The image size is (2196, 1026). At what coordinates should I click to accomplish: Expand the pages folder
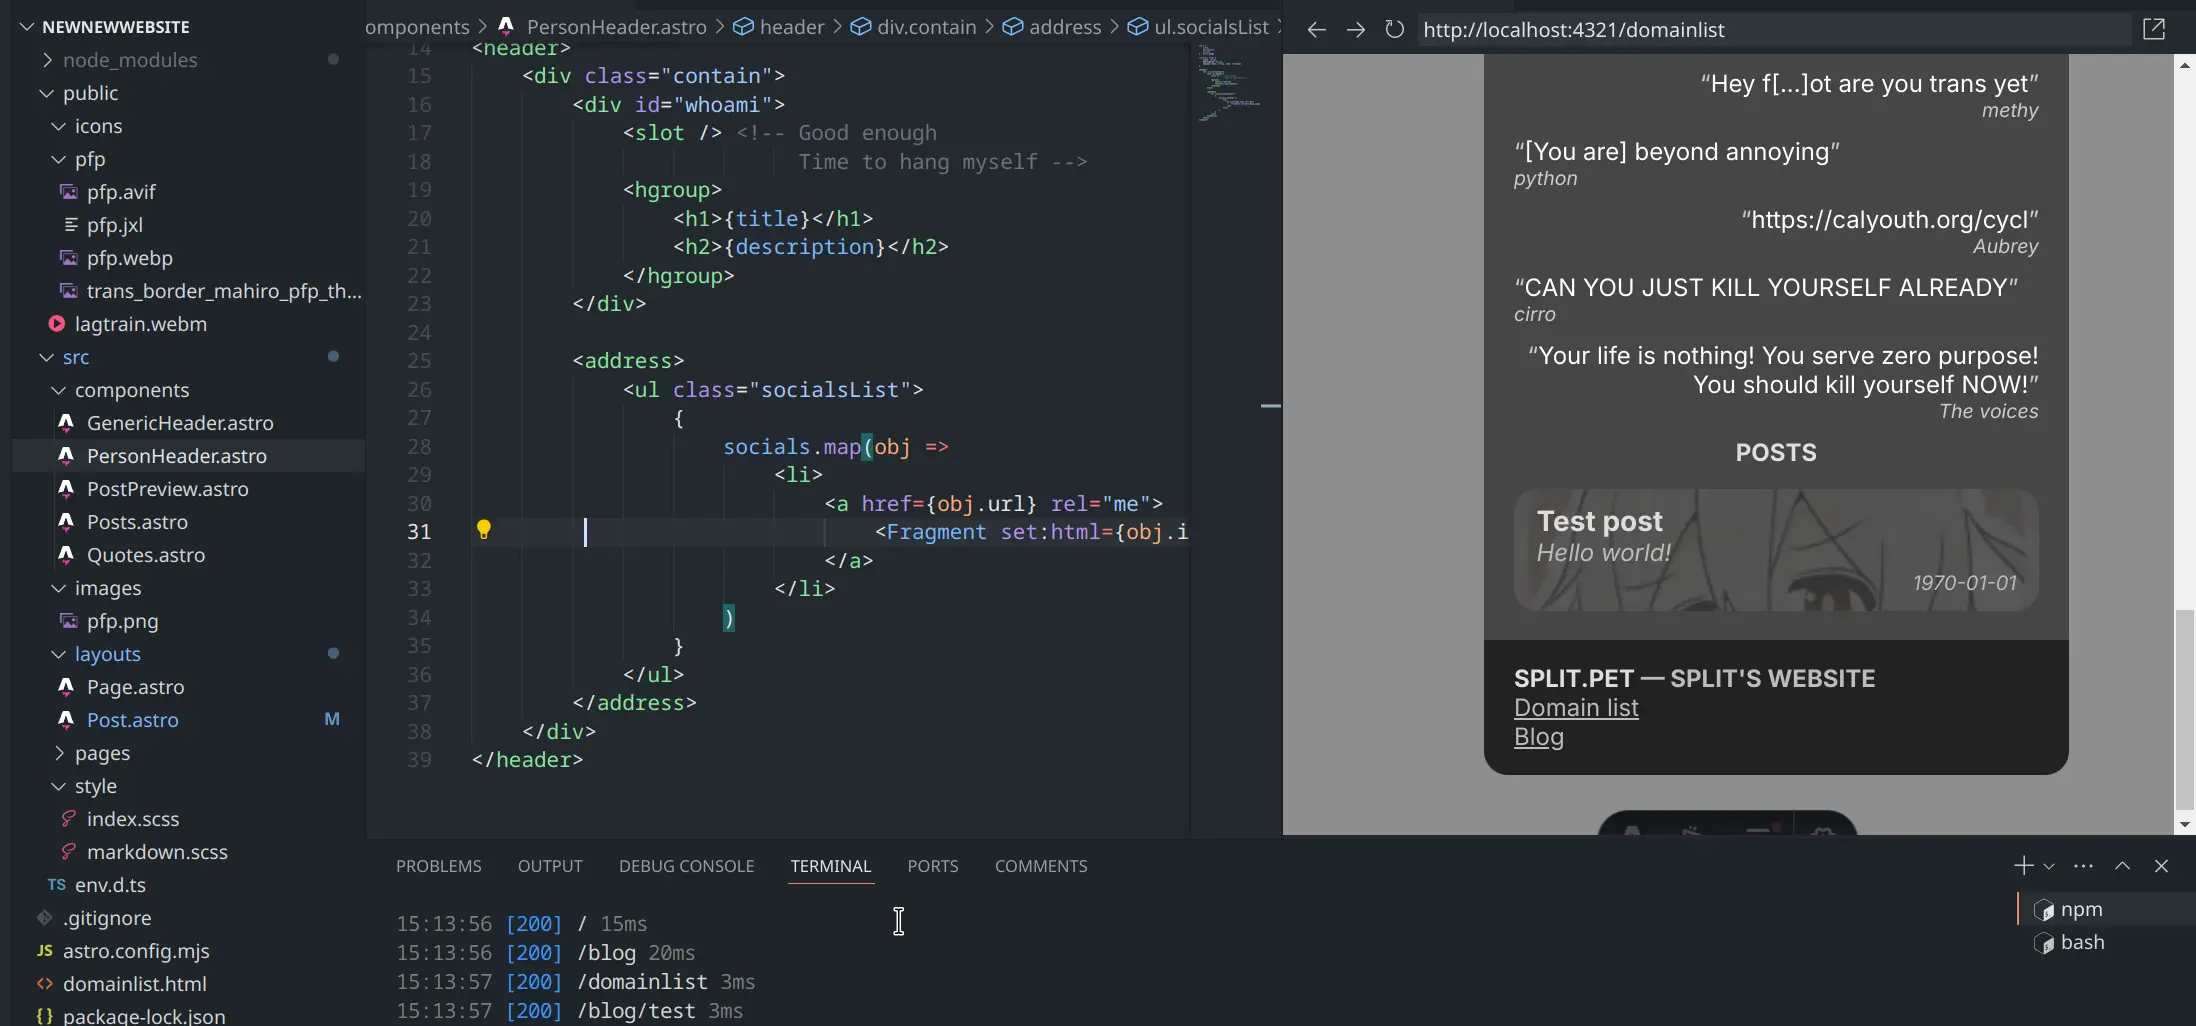pos(188,753)
